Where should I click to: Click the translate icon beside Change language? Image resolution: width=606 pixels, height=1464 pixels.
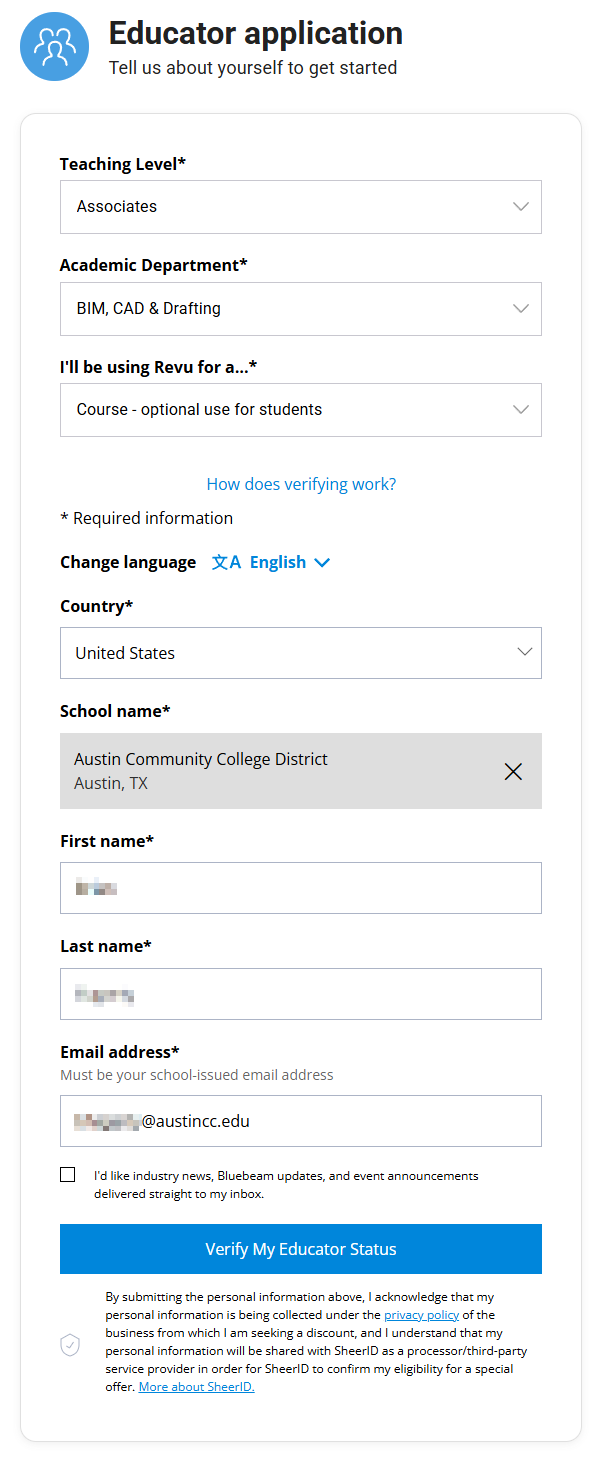click(x=226, y=562)
